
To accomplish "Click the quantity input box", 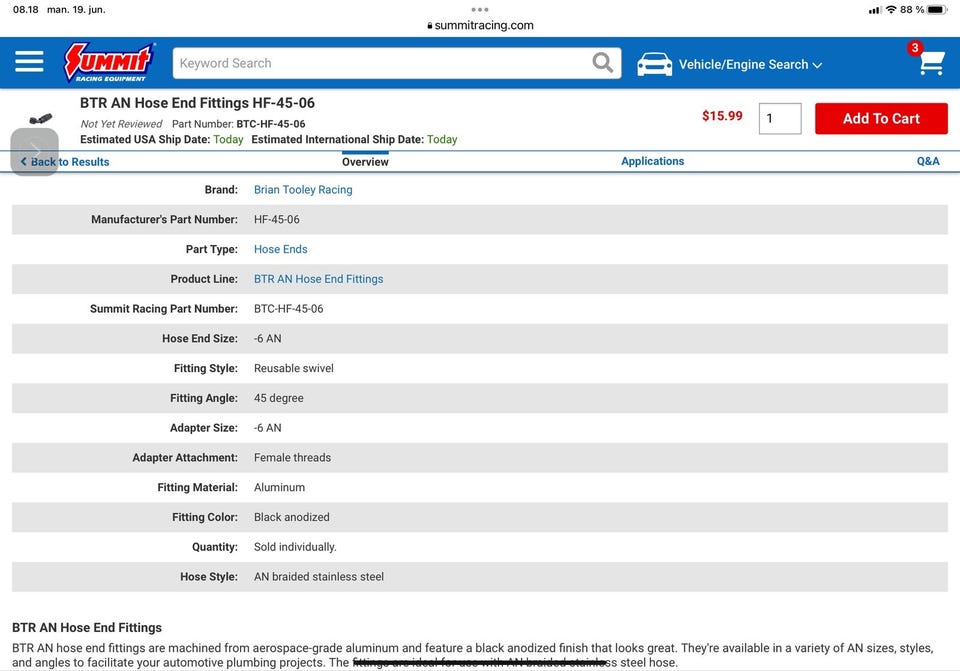I will point(779,119).
